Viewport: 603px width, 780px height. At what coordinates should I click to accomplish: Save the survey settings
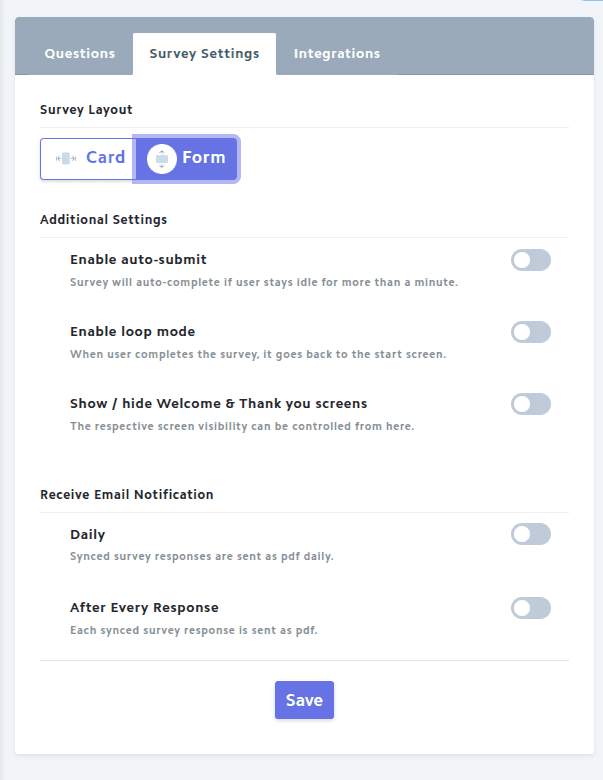click(304, 700)
